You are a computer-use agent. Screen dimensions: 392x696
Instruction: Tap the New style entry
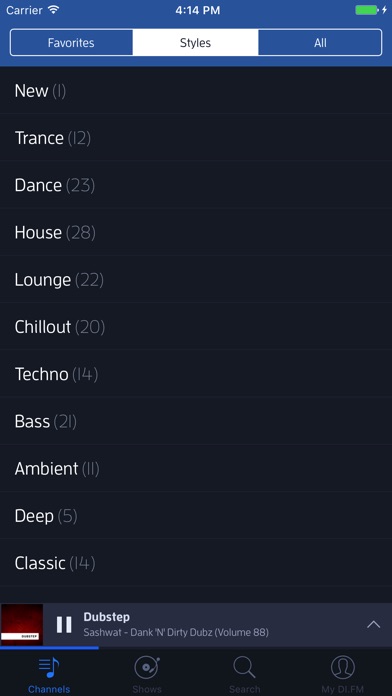(196, 91)
